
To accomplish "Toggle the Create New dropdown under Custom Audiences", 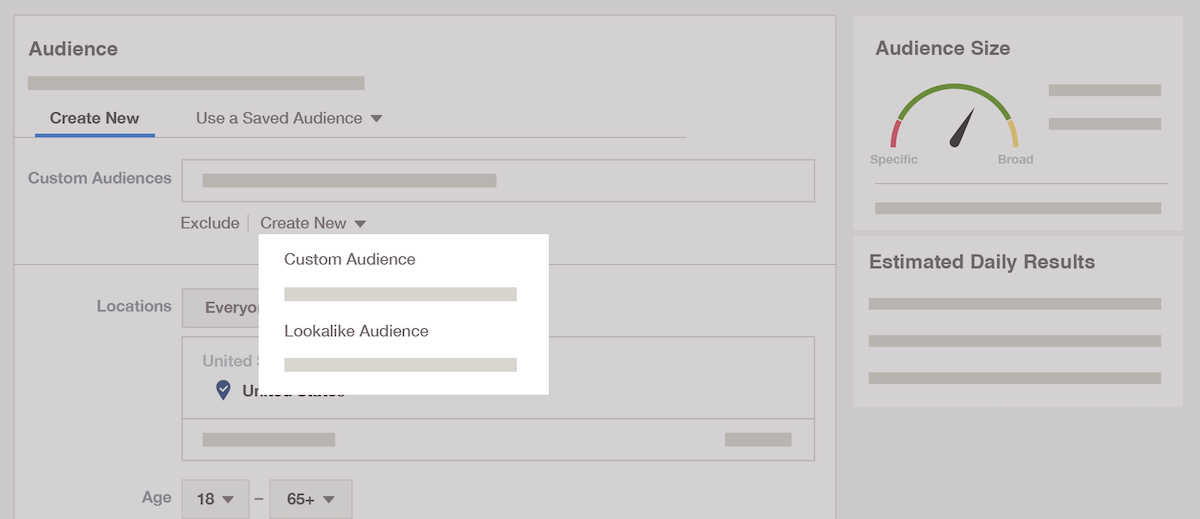I will click(x=313, y=223).
